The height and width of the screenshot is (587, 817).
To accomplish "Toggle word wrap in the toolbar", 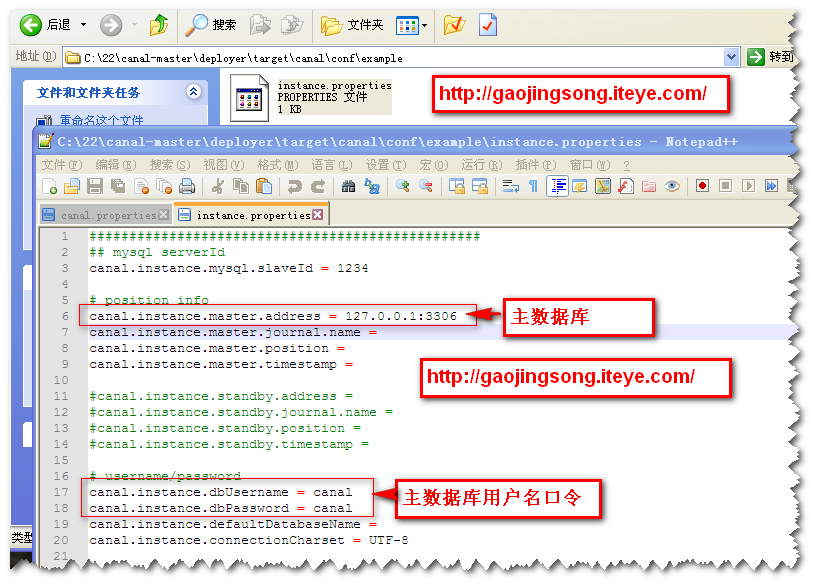I will (x=511, y=186).
